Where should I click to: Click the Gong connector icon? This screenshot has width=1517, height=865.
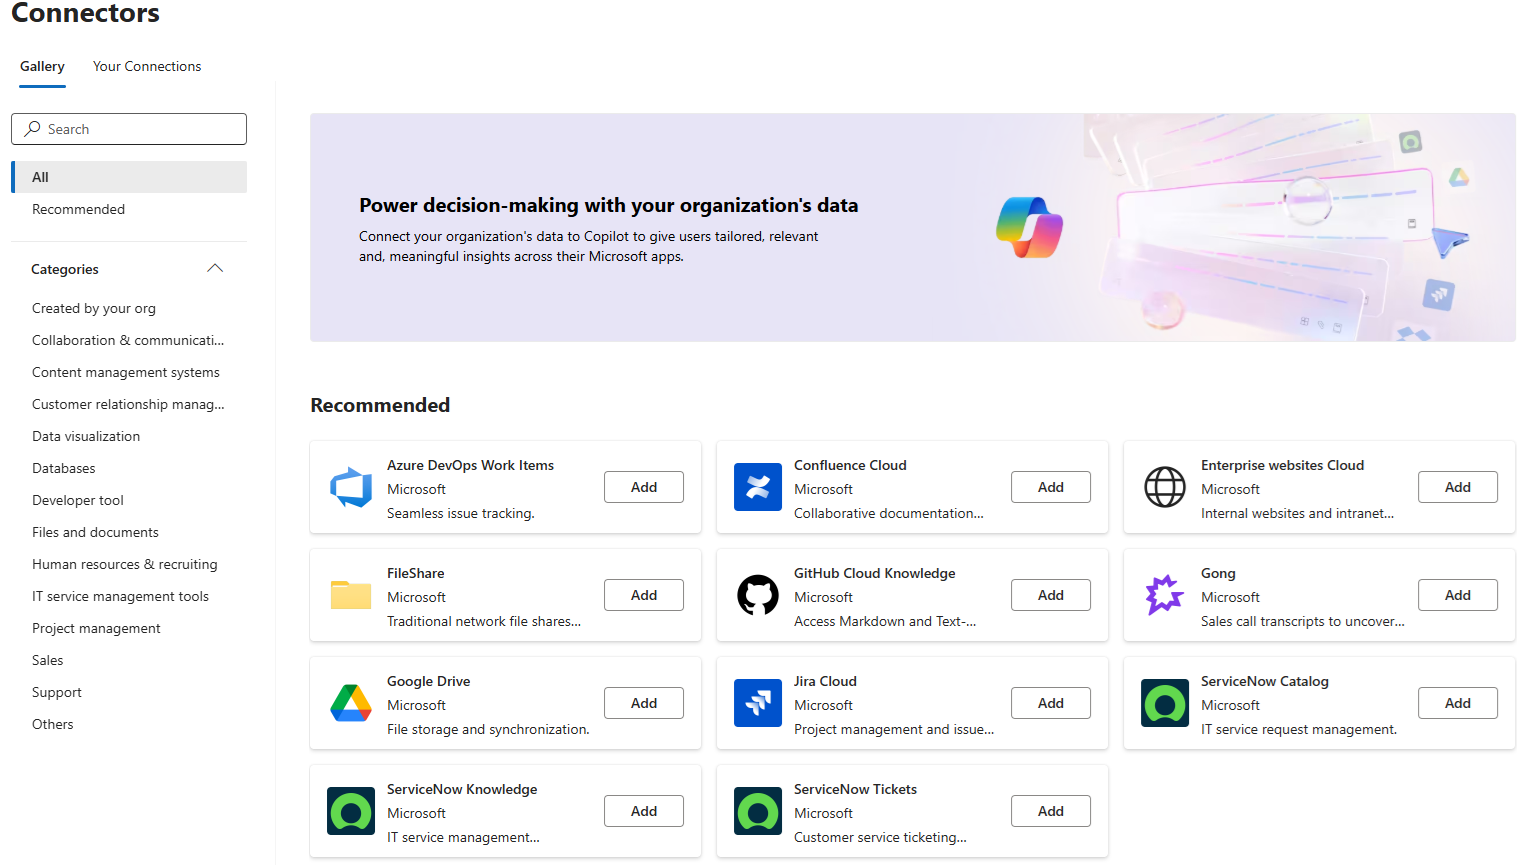[x=1165, y=595]
